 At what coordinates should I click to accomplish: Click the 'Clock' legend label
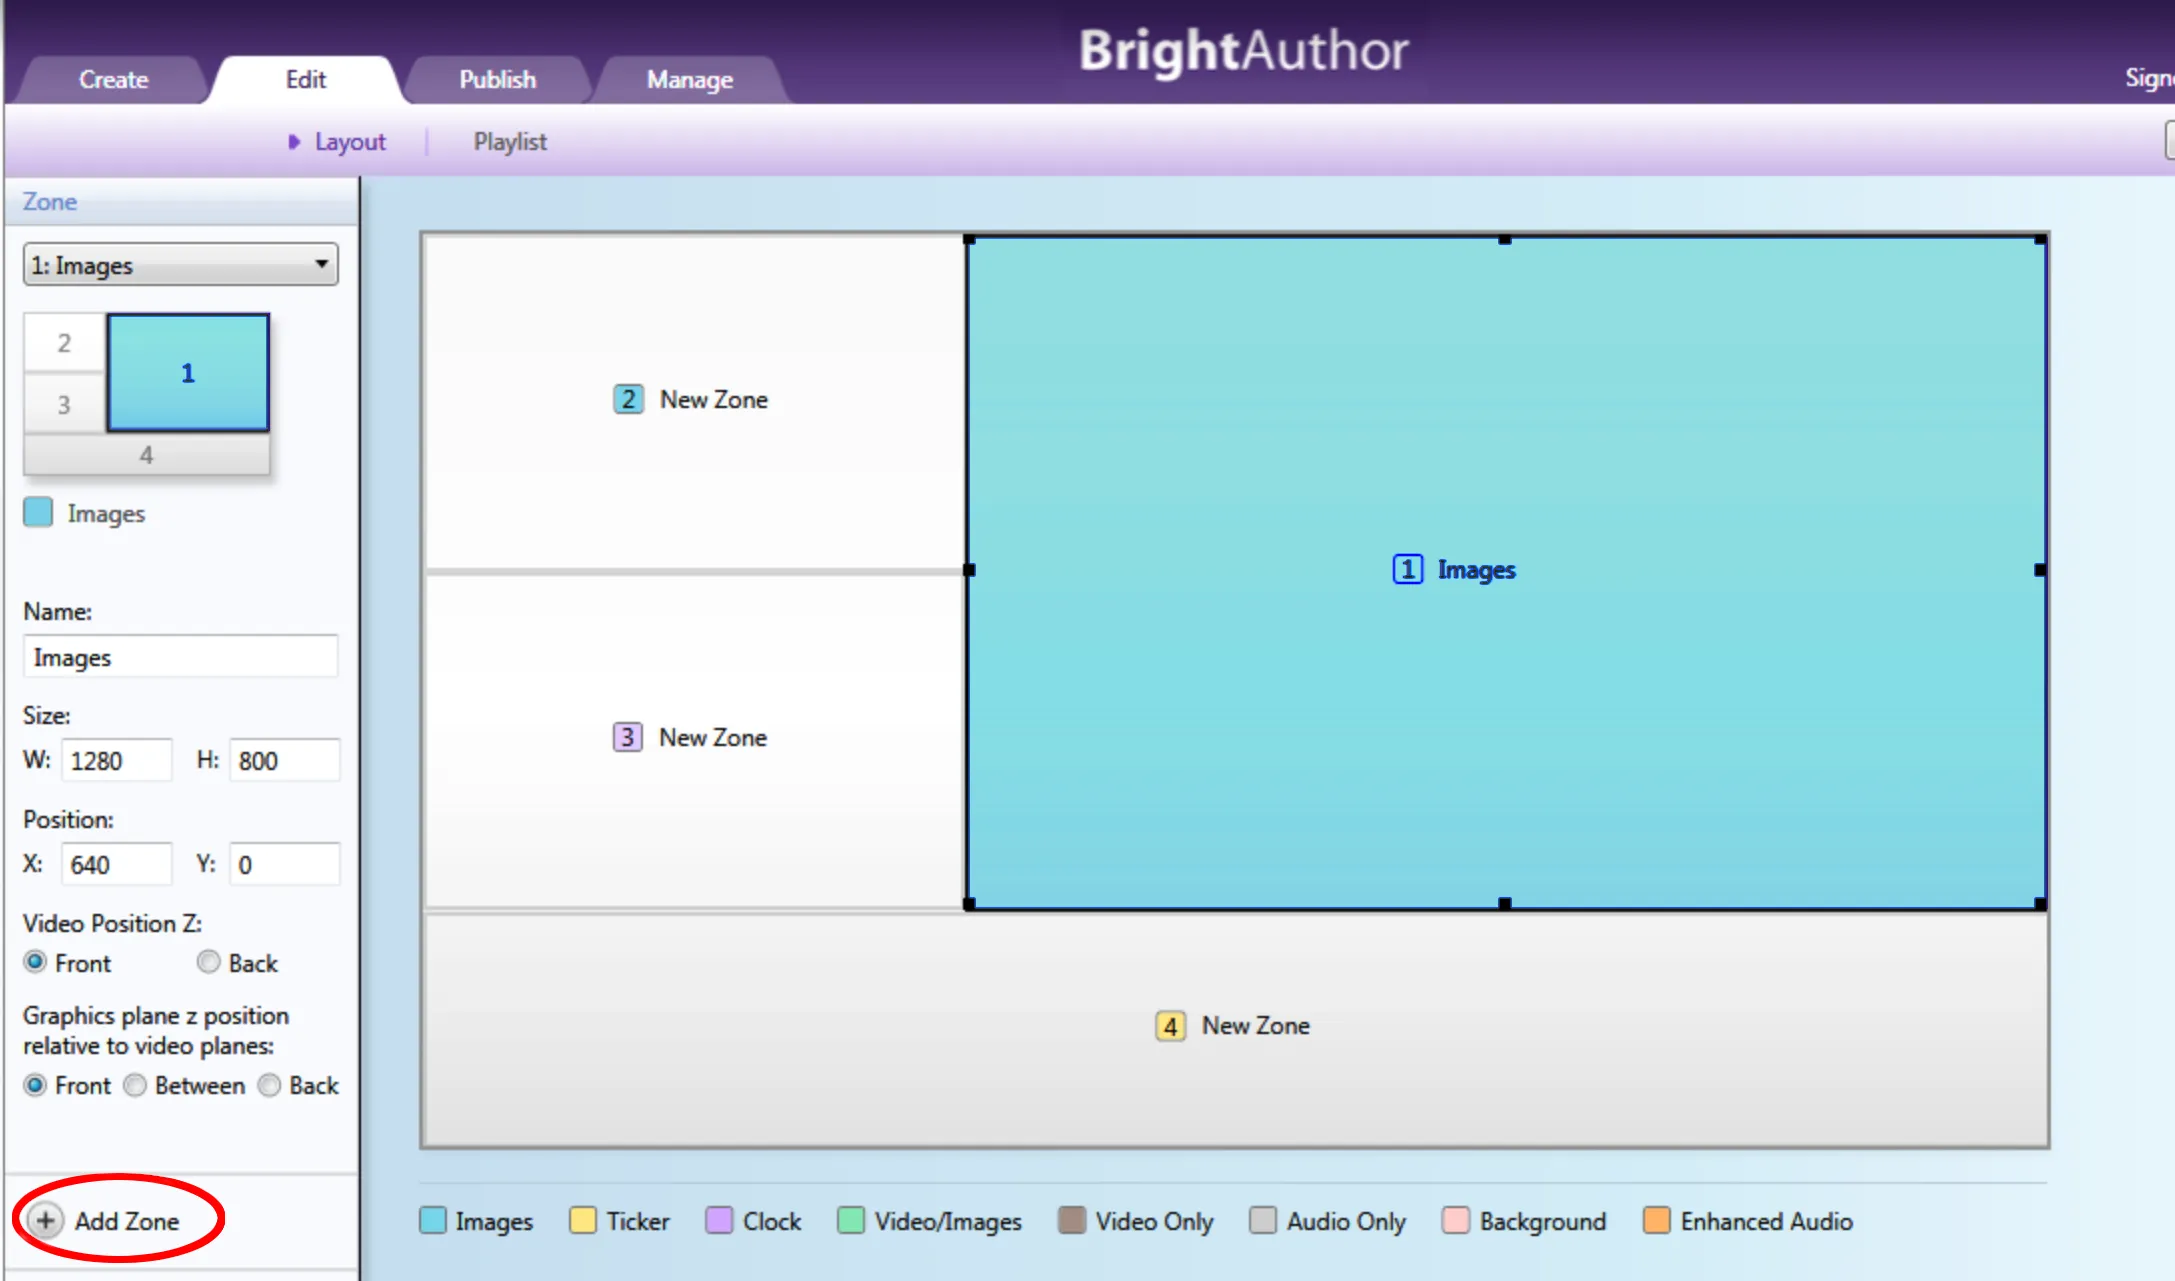(772, 1221)
